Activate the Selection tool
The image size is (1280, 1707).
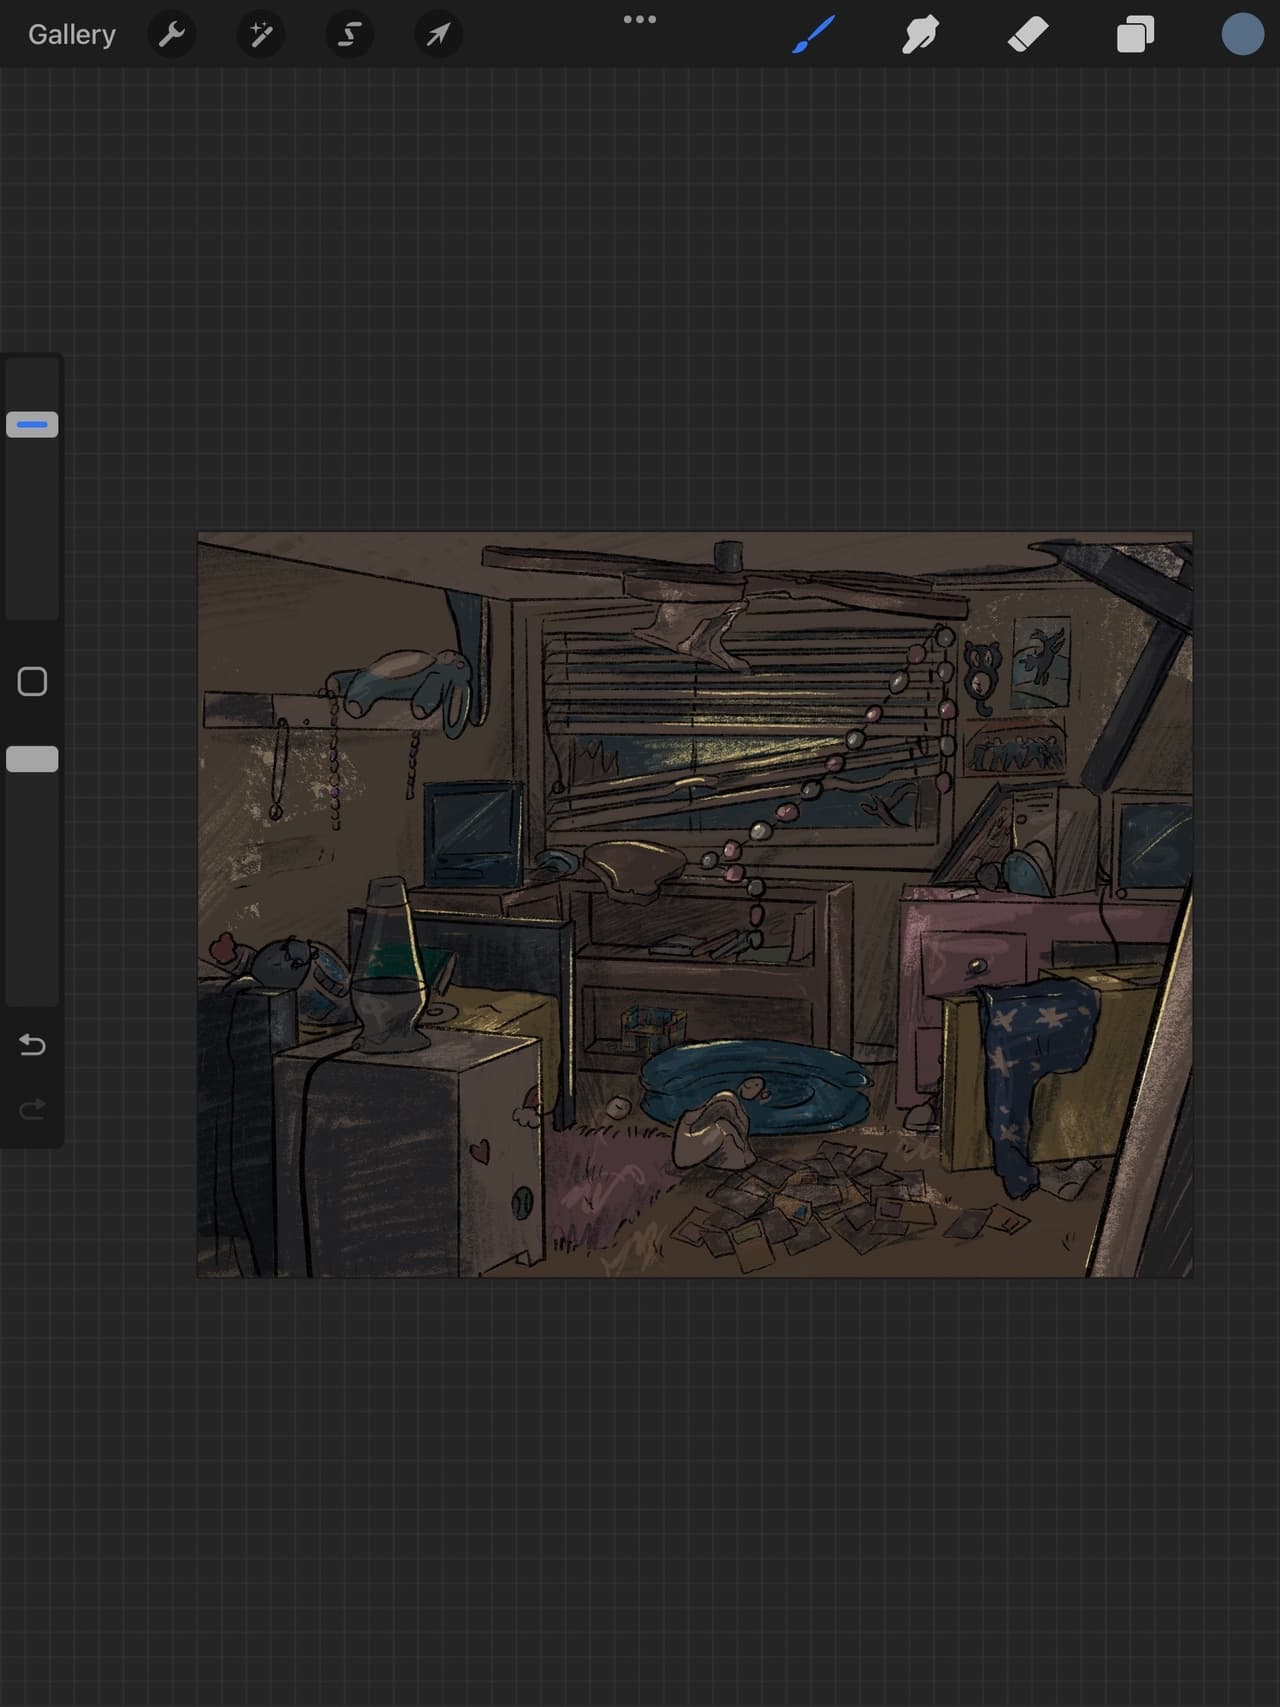[x=350, y=35]
